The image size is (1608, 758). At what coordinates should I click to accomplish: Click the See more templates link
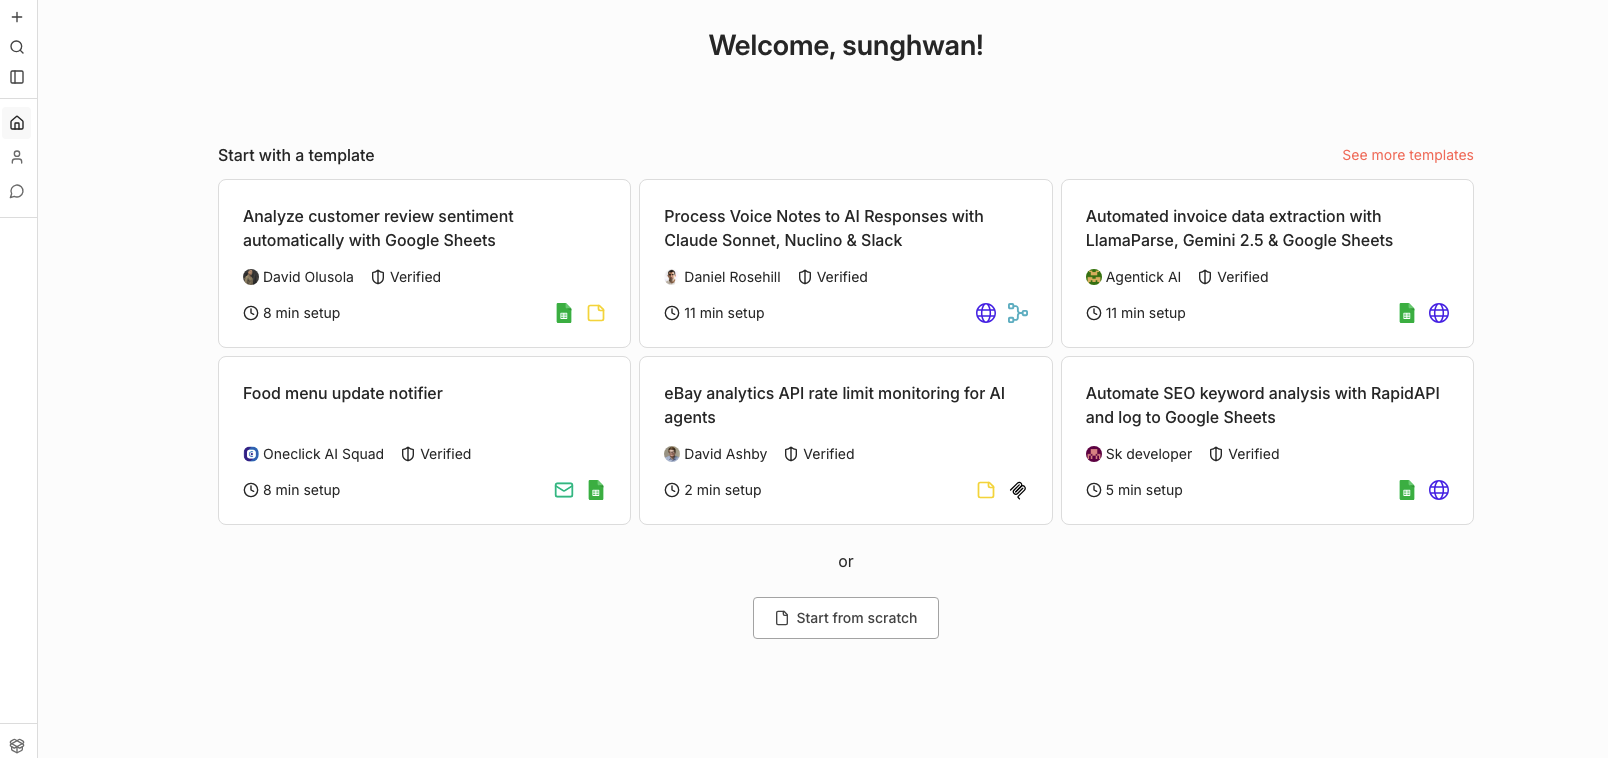pyautogui.click(x=1407, y=155)
